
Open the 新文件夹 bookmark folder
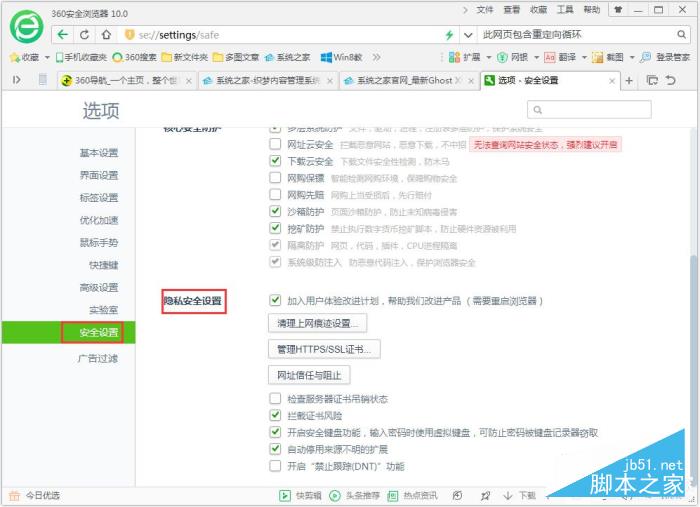pyautogui.click(x=185, y=57)
